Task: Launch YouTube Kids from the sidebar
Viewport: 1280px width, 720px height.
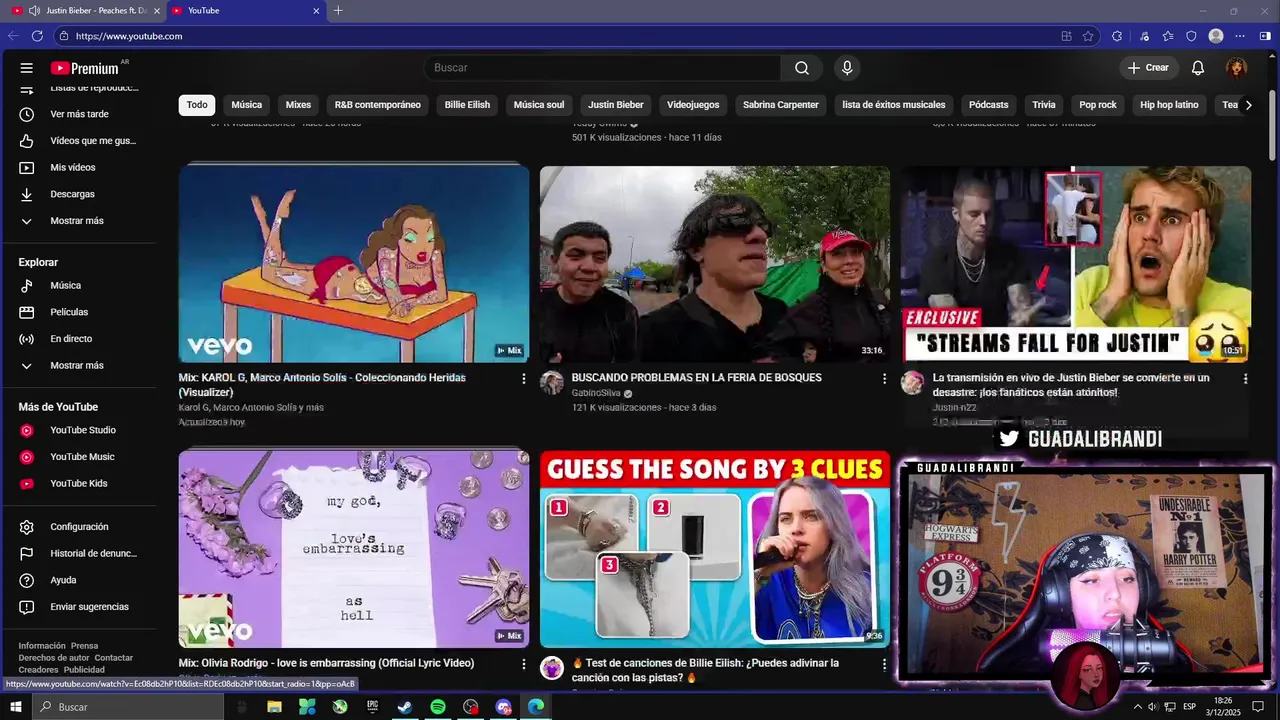Action: point(78,483)
